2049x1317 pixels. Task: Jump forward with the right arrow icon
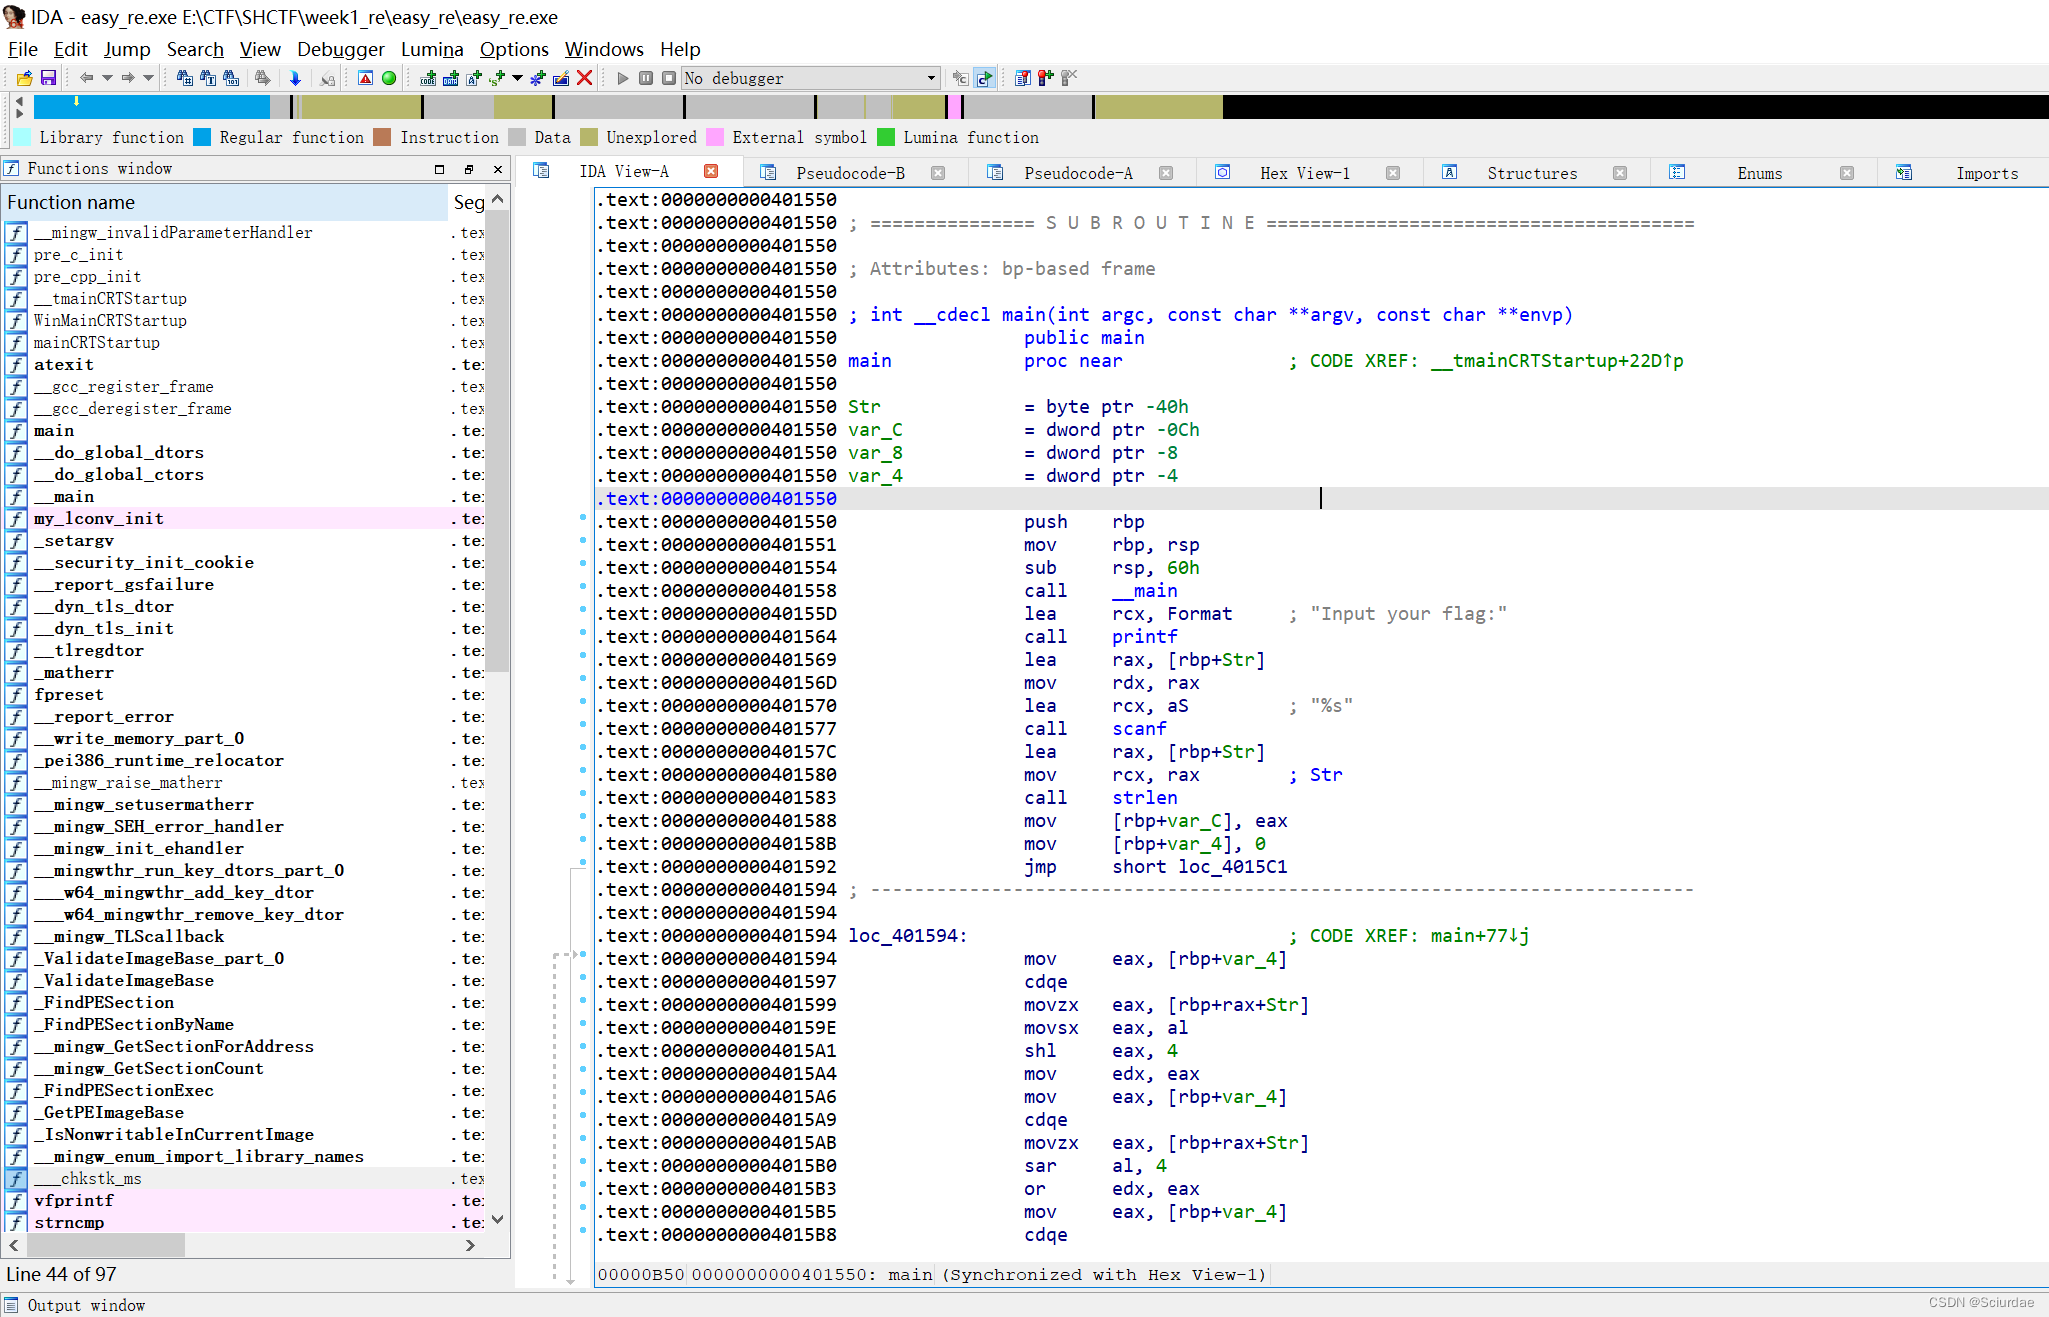click(x=128, y=78)
